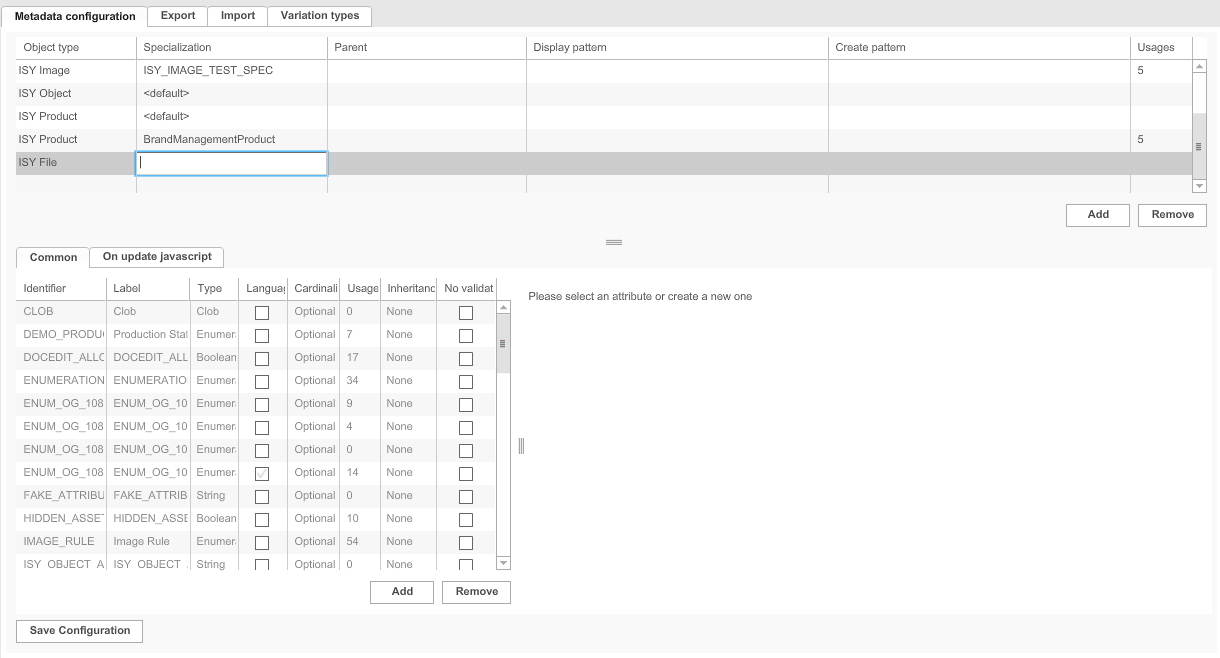Click the Metadata configuration tab

coord(75,16)
